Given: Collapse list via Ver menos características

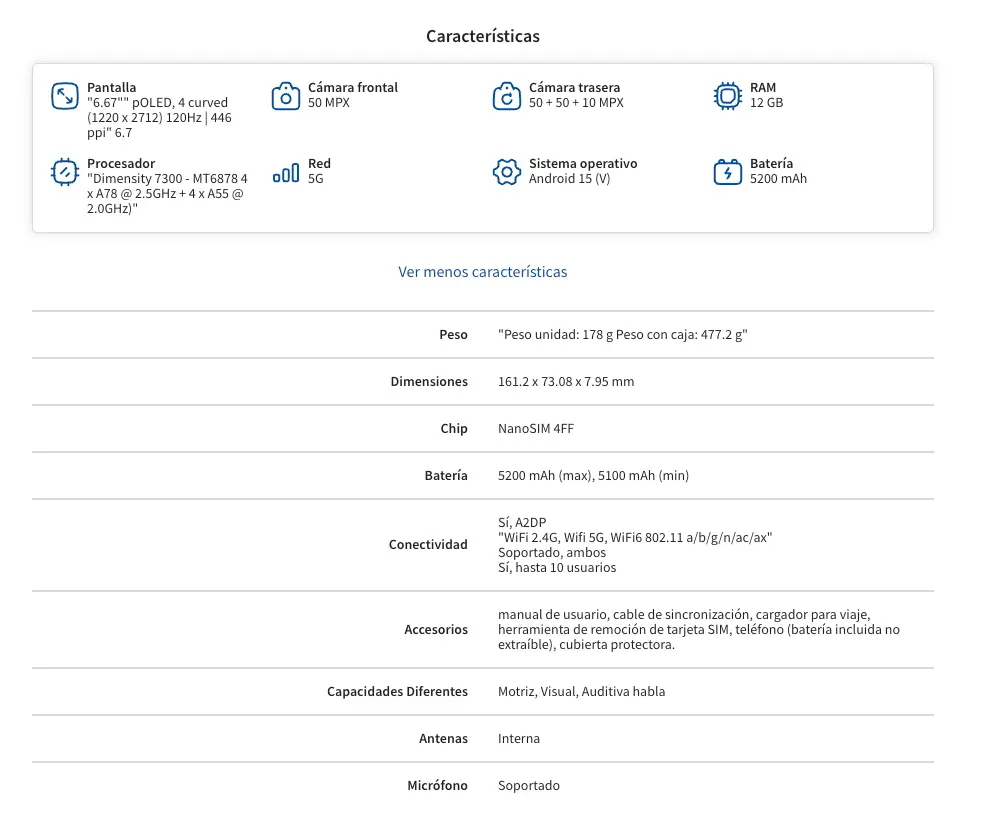Looking at the screenshot, I should (482, 272).
